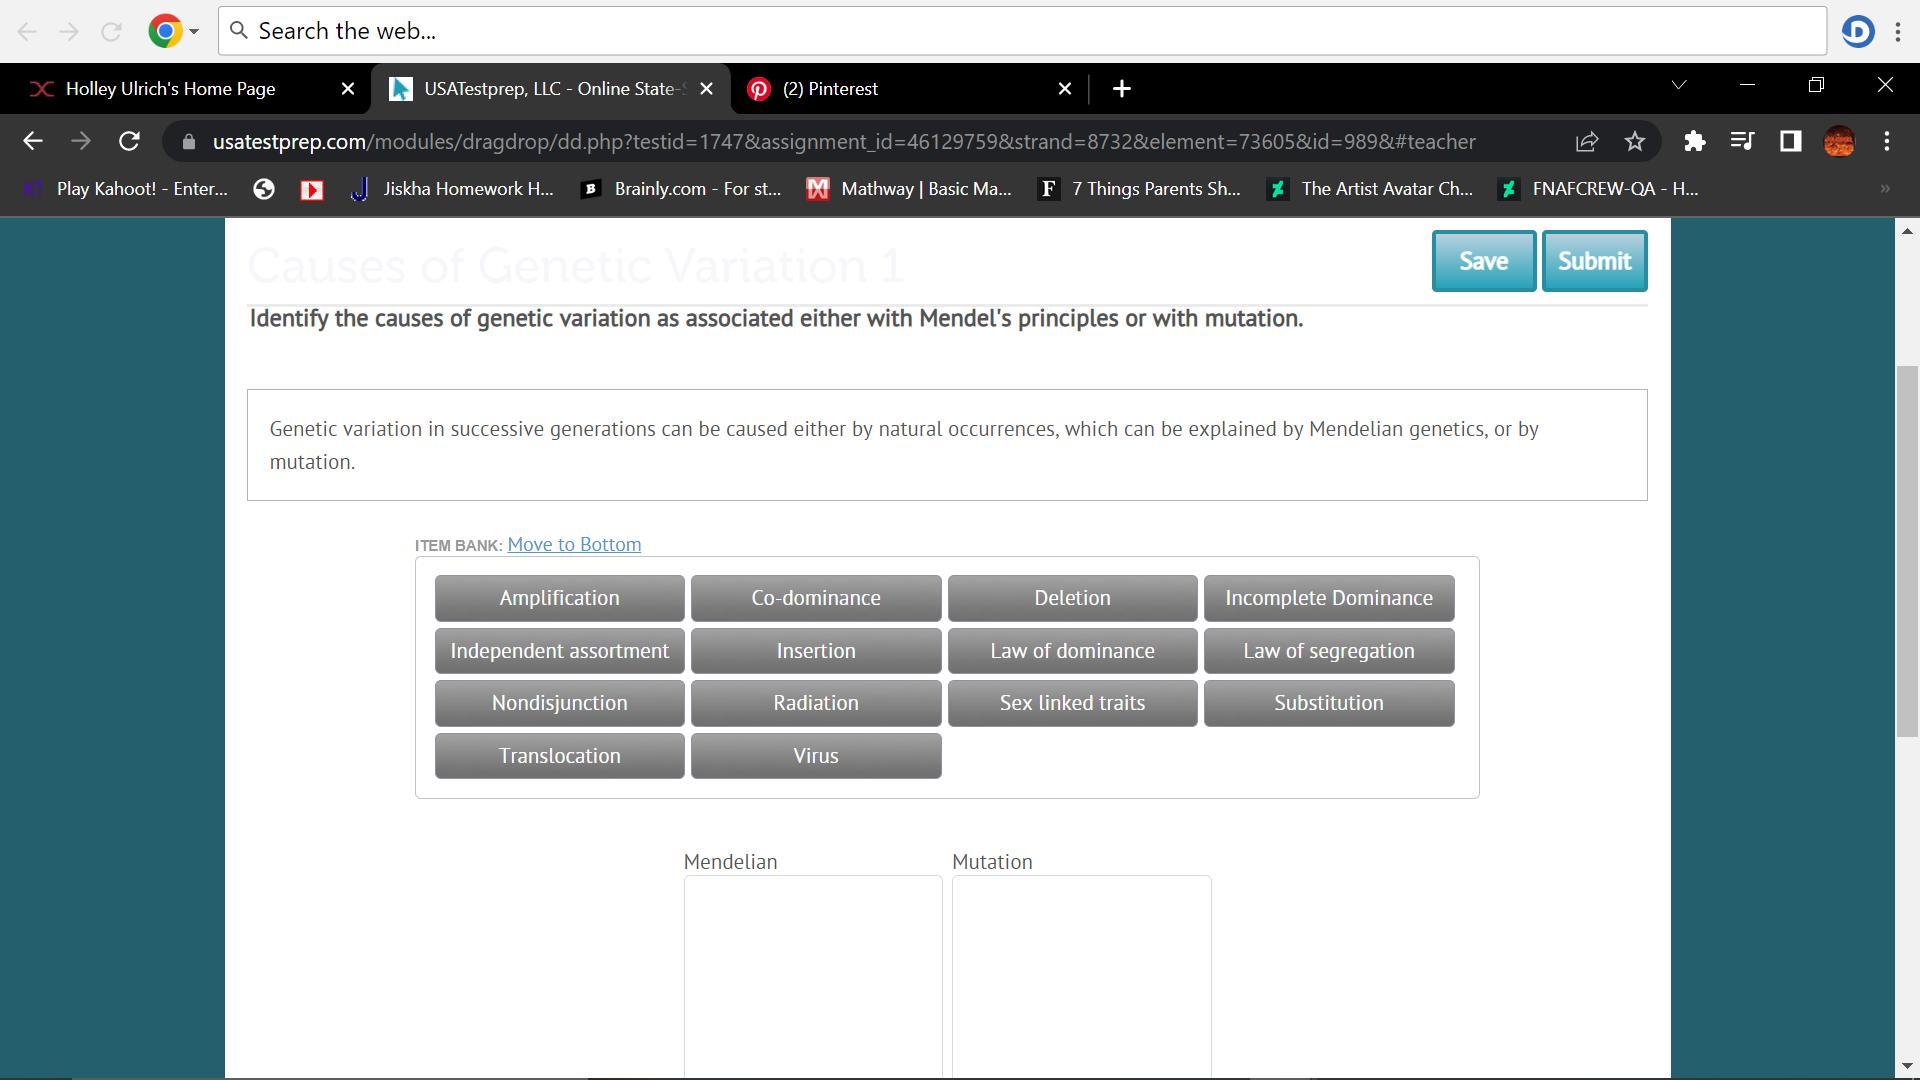
Task: Click the Save button
Action: coord(1483,261)
